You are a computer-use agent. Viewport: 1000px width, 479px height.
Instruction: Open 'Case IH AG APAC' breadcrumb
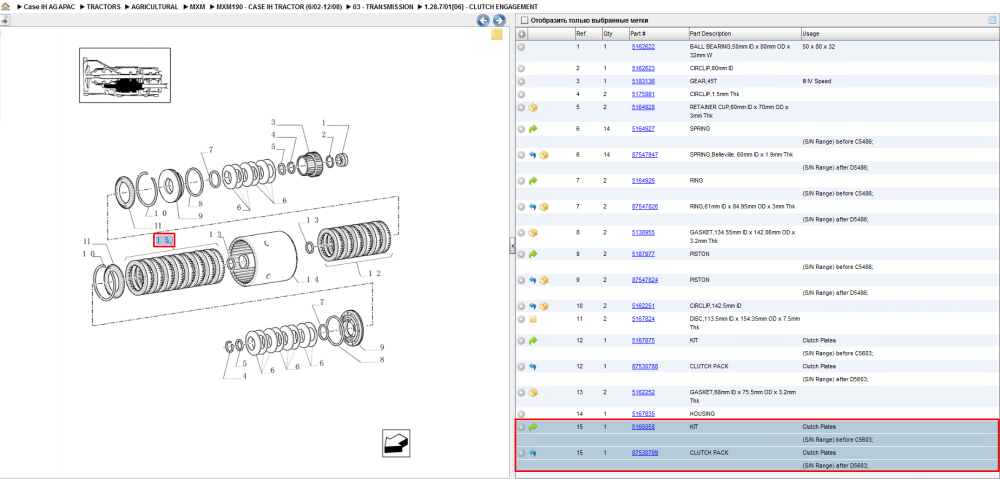click(x=49, y=6)
